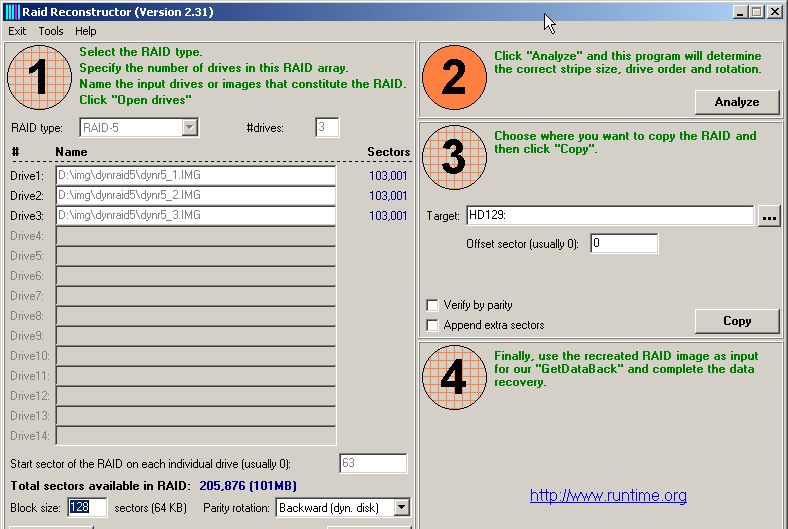Toggle Append extra sectors checkbox
This screenshot has width=788, height=529.
coord(432,325)
